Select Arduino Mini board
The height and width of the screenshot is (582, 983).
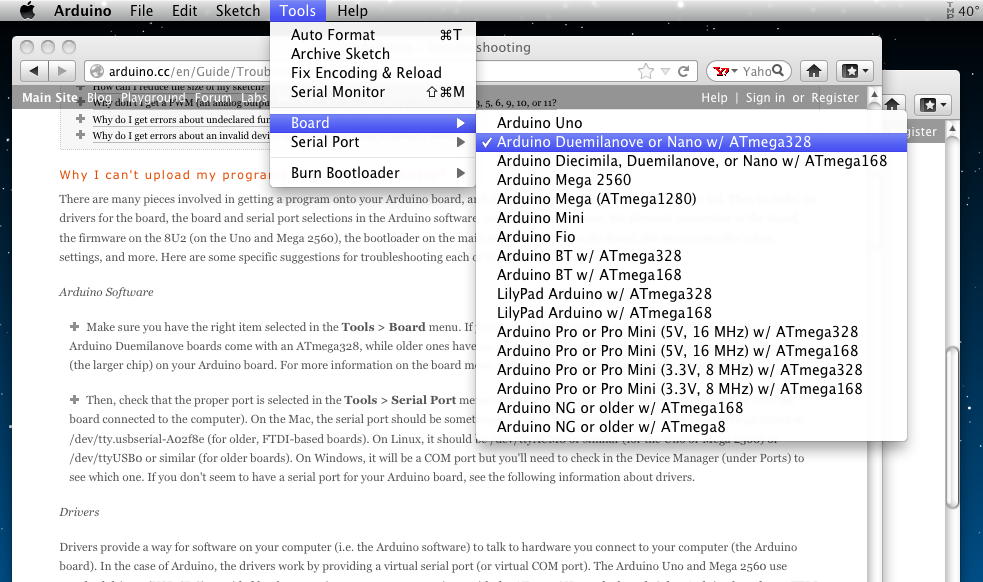pyautogui.click(x=691, y=218)
